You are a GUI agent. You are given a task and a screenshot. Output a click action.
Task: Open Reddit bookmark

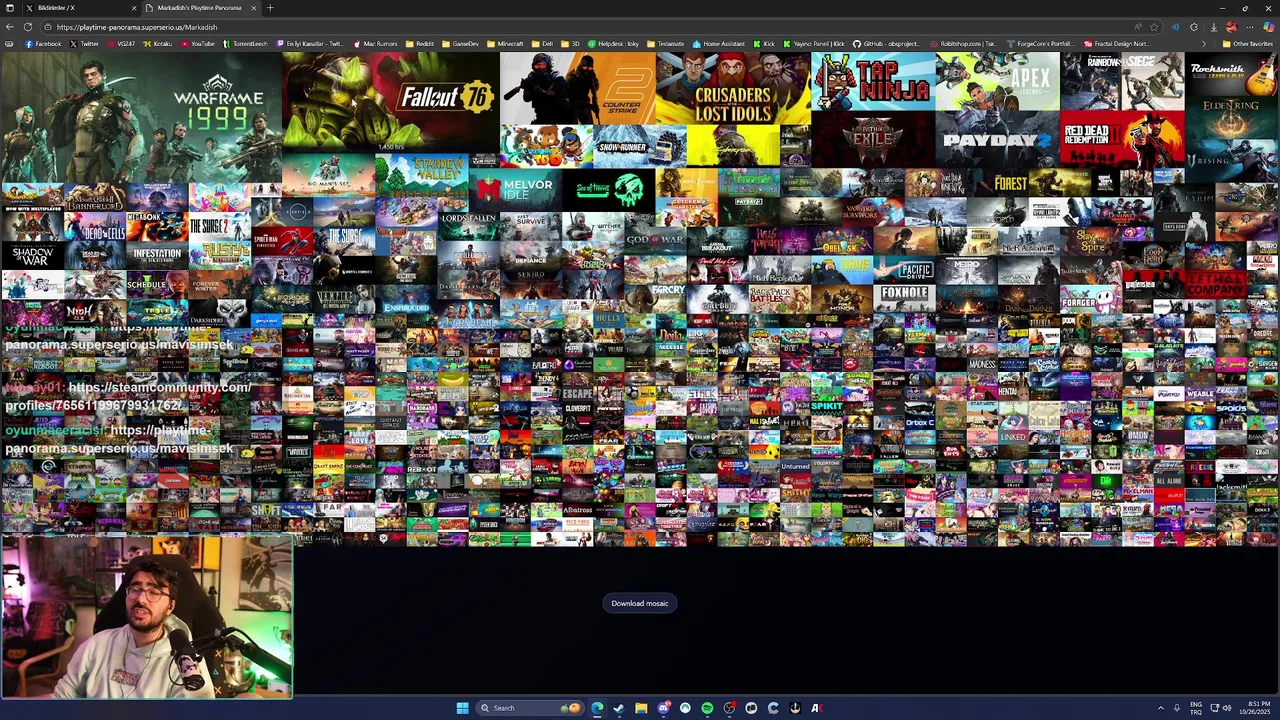421,44
